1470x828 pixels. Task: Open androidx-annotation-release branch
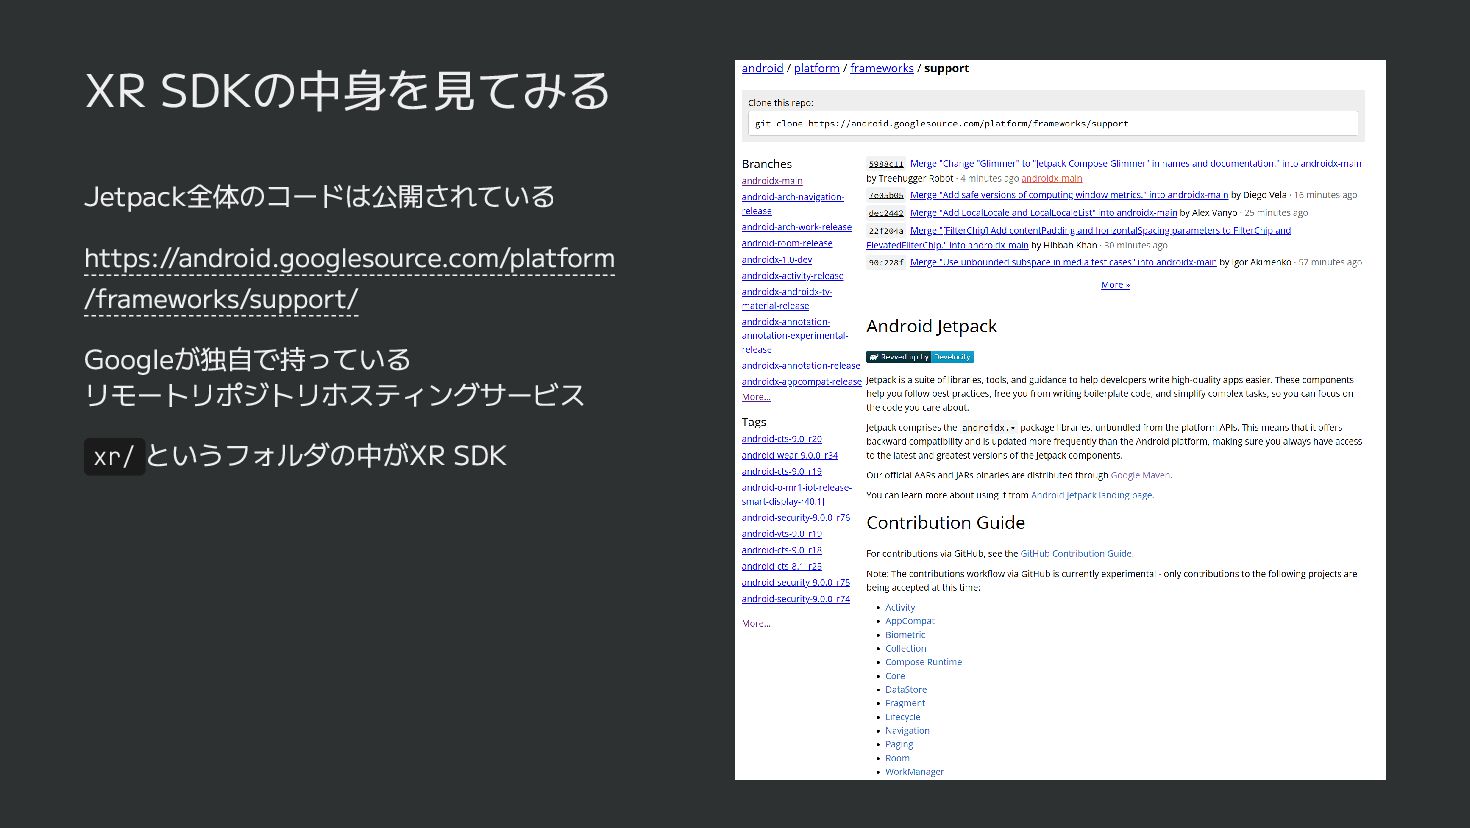click(800, 366)
